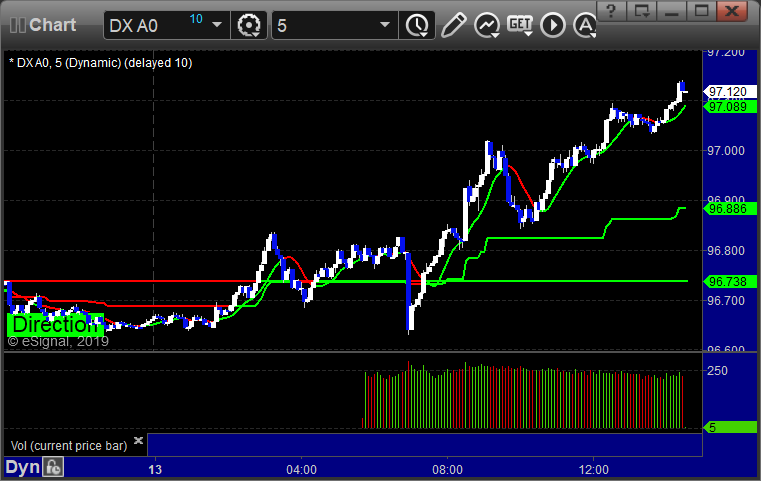Select the 97.120 current price label
Image resolution: width=761 pixels, height=481 pixels.
[730, 92]
